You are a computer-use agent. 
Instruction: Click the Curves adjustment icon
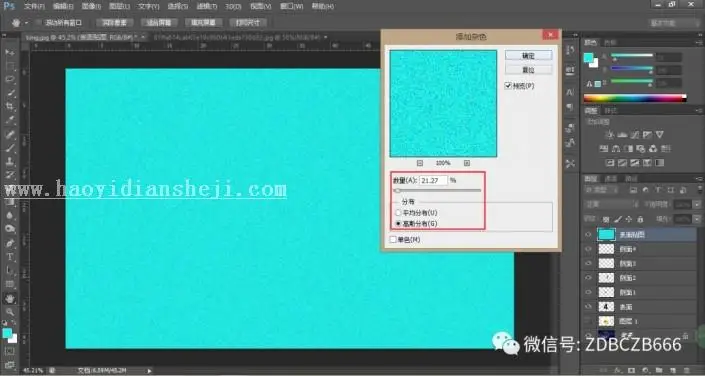pos(635,134)
